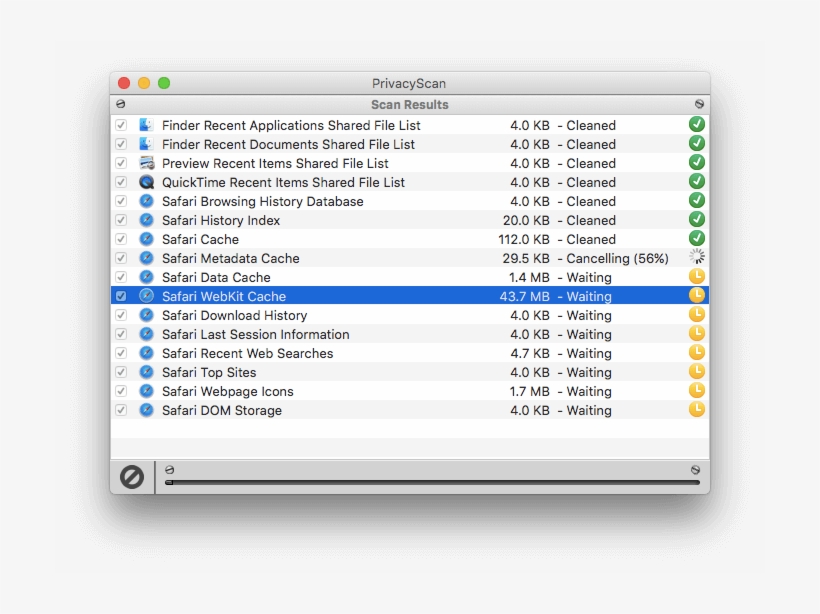This screenshot has height=614, width=820.
Task: Click the green zoom button of PrivacyScan window
Action: (164, 83)
